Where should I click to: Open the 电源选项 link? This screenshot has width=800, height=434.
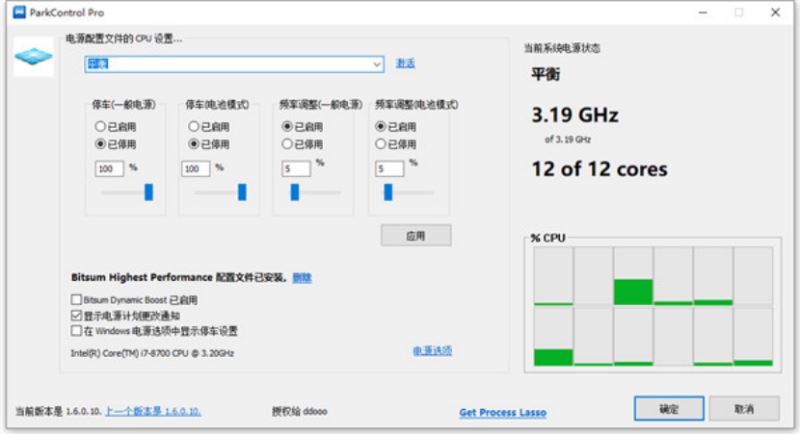433,351
